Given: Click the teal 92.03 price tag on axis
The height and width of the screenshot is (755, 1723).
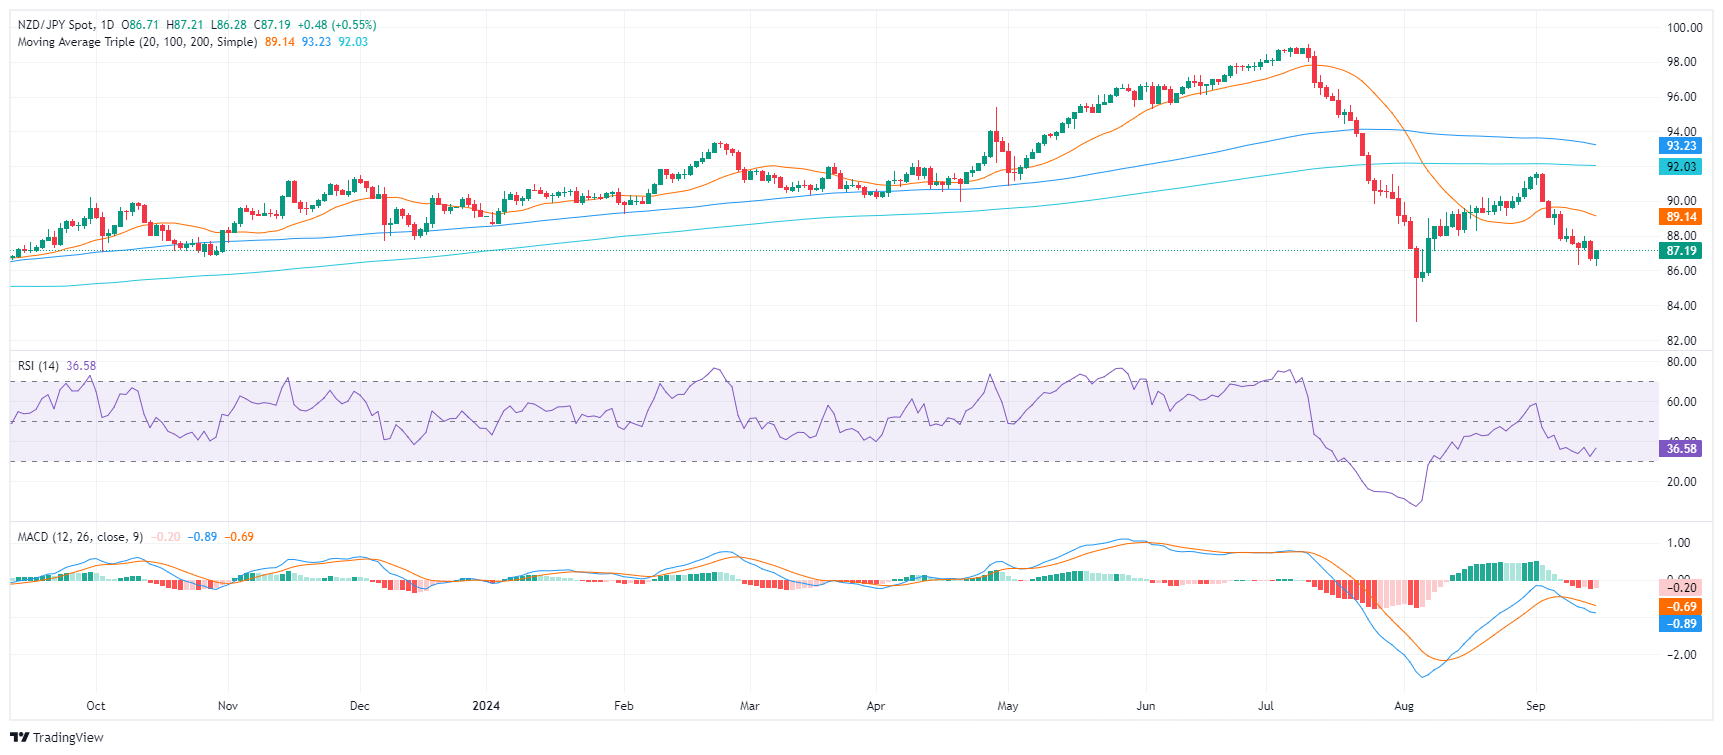Looking at the screenshot, I should point(1681,167).
